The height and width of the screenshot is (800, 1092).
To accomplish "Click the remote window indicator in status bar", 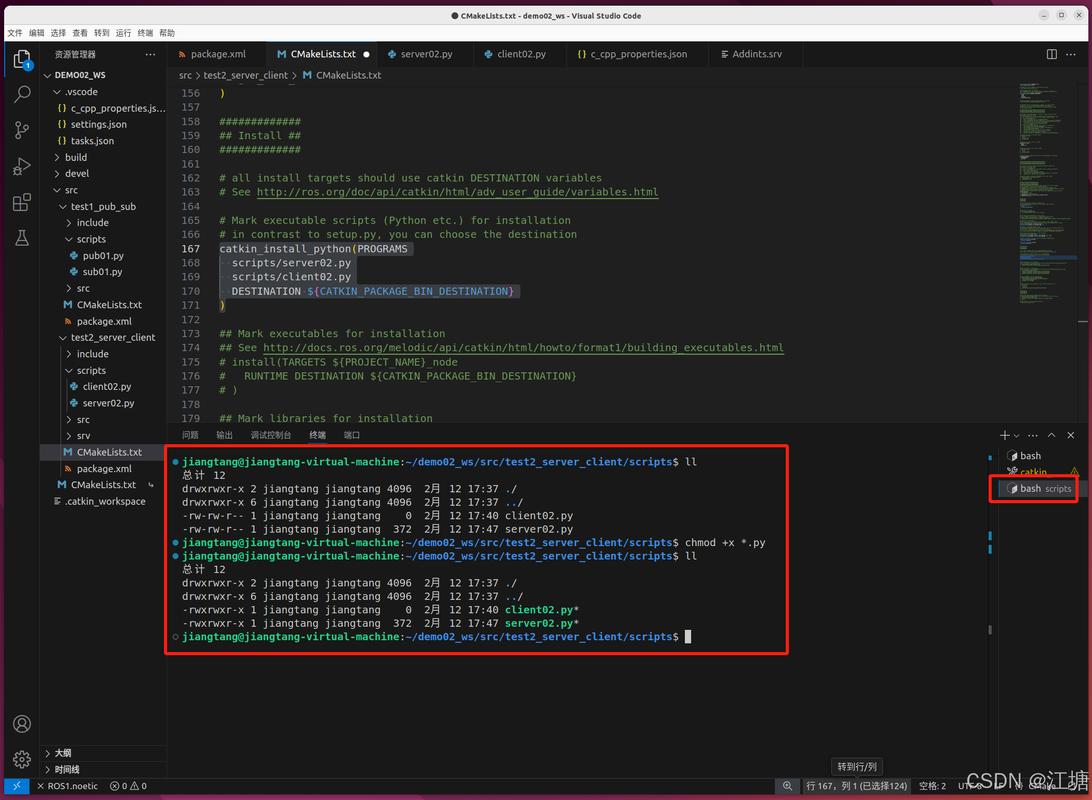I will (17, 786).
